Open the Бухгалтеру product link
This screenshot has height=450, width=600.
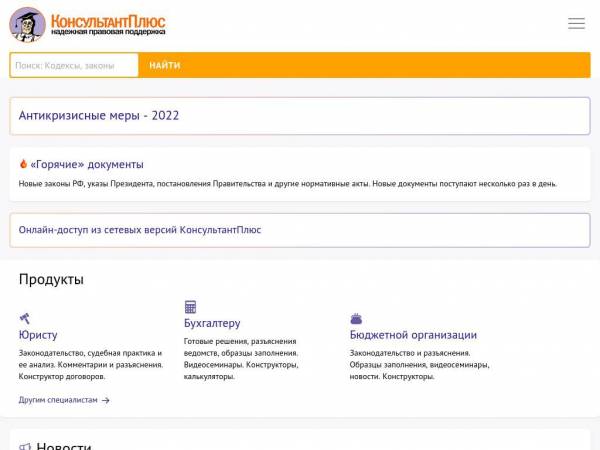212,323
